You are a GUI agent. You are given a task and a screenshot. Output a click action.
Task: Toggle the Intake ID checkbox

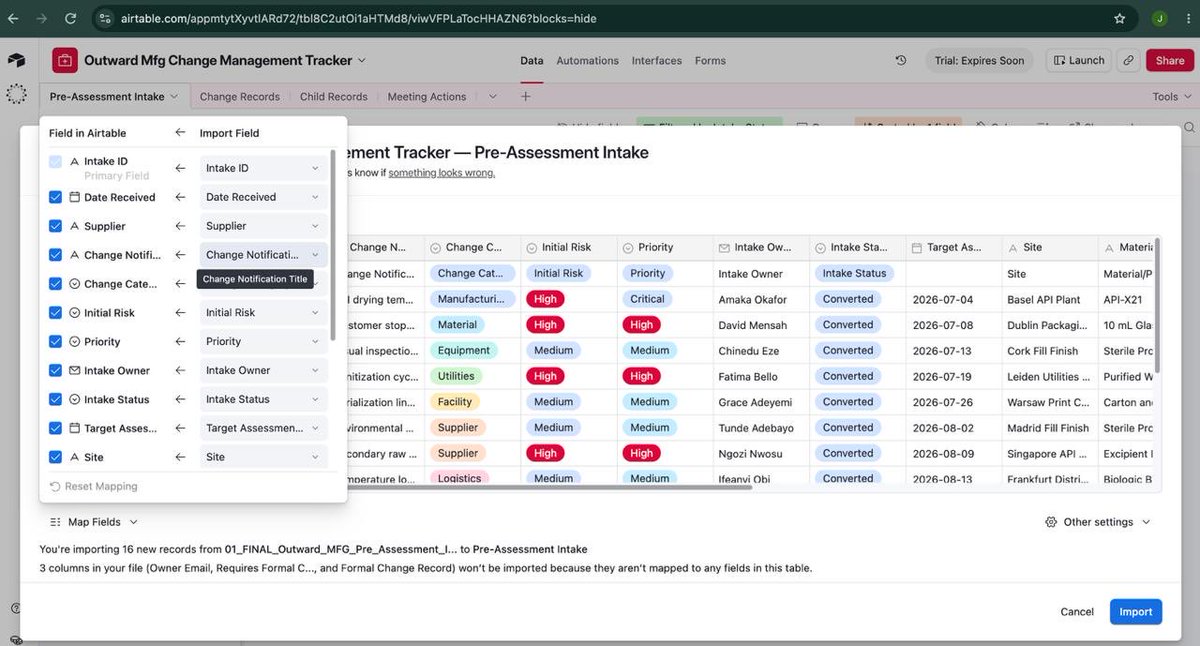[x=55, y=161]
